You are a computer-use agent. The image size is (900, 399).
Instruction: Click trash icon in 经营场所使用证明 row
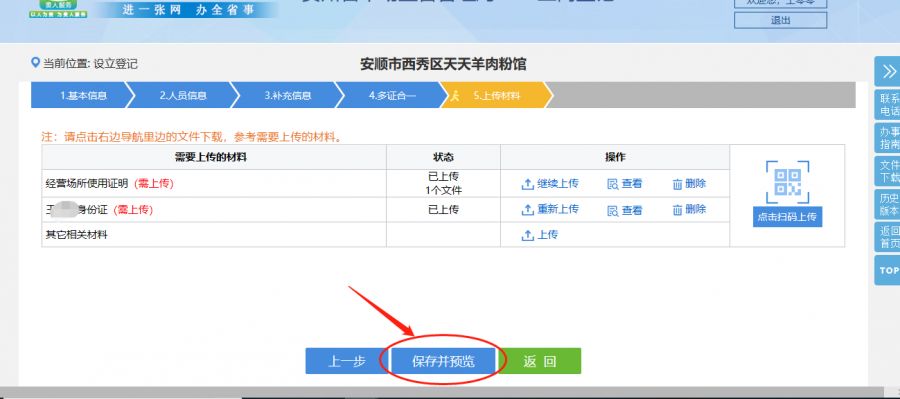tap(677, 184)
